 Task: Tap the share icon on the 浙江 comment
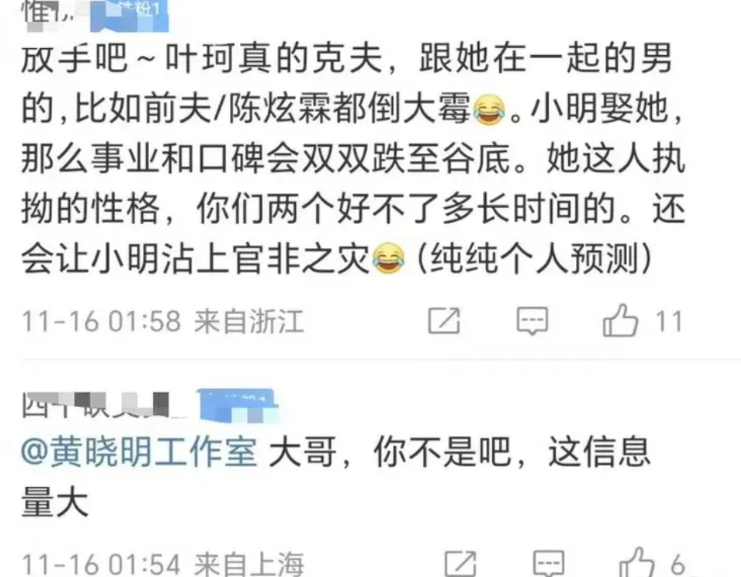[444, 321]
